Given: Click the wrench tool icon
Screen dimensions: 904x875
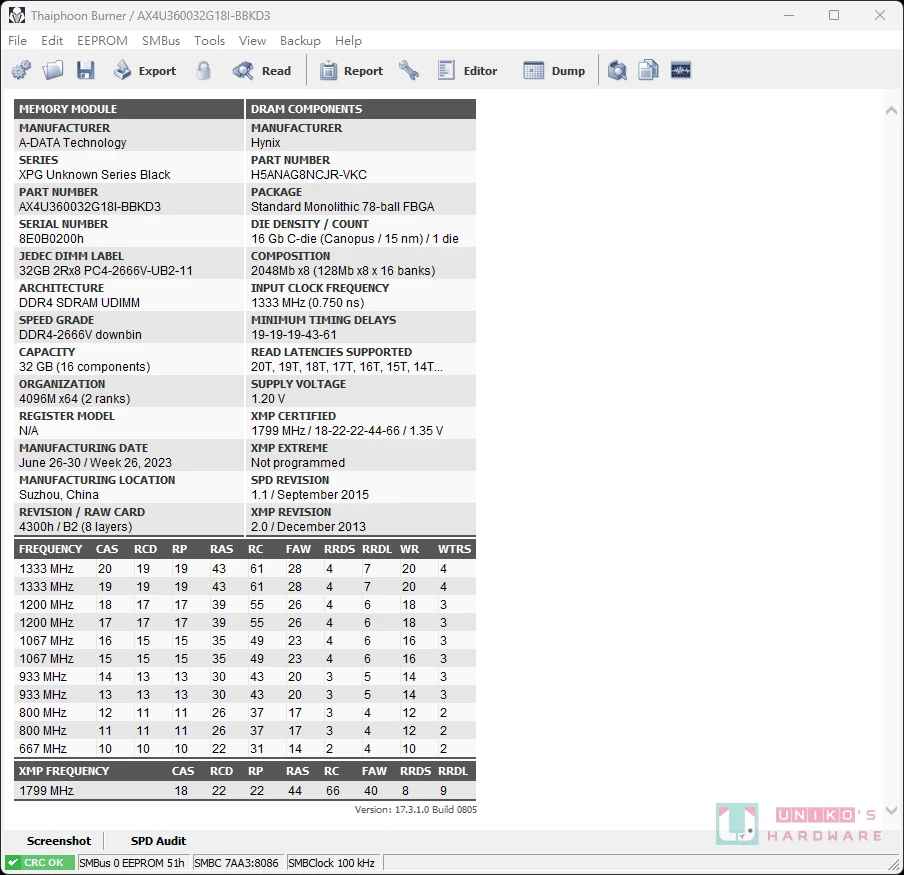Looking at the screenshot, I should point(408,70).
